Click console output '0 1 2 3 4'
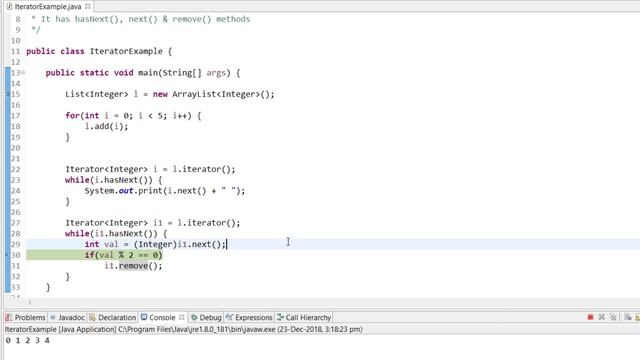The height and width of the screenshot is (360, 640). (x=28, y=340)
